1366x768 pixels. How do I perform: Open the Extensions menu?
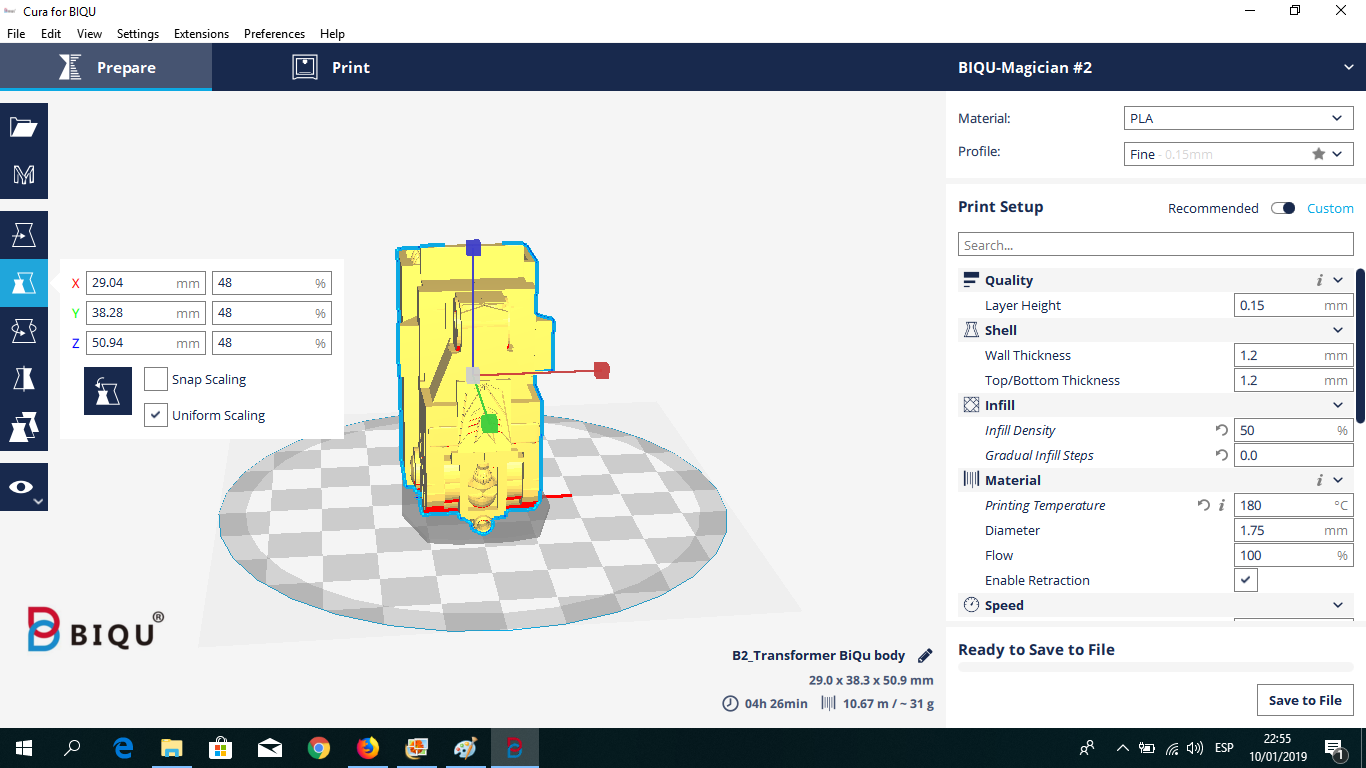coord(201,33)
